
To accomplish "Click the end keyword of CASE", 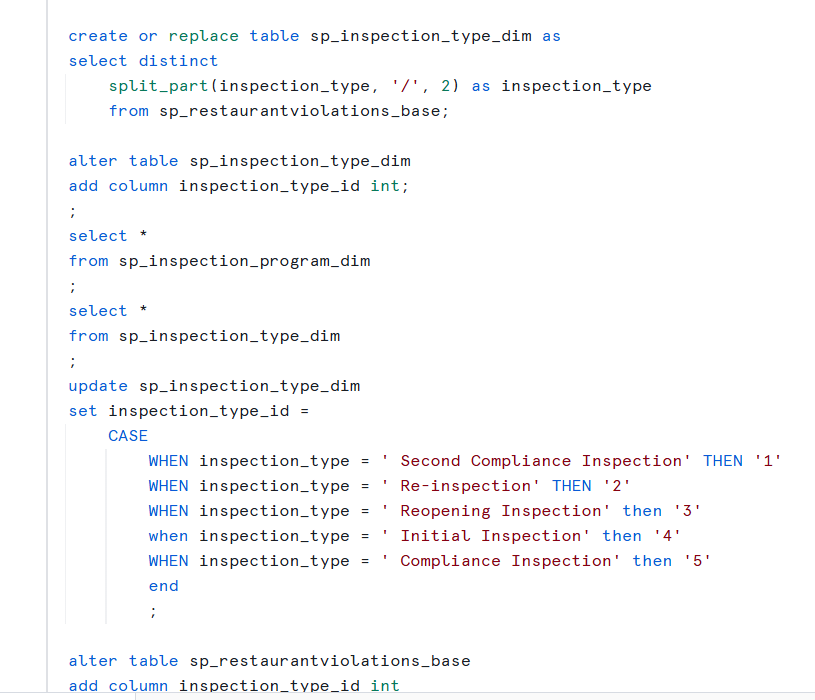I will pyautogui.click(x=163, y=586).
